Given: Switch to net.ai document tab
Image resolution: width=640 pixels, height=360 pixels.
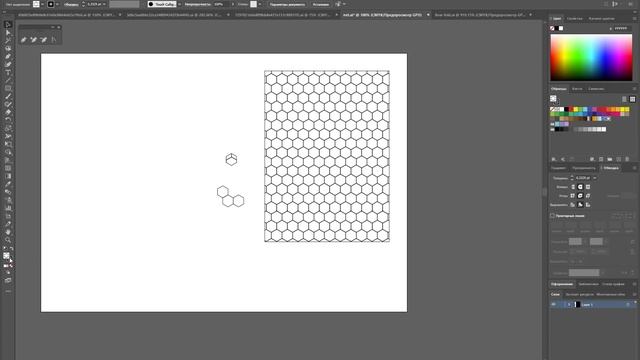Looking at the screenshot, I should [x=382, y=15].
